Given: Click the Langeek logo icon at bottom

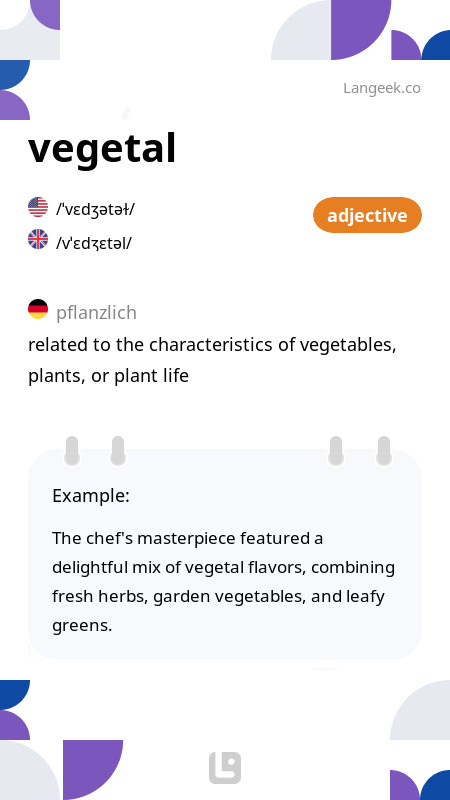Looking at the screenshot, I should pyautogui.click(x=225, y=768).
